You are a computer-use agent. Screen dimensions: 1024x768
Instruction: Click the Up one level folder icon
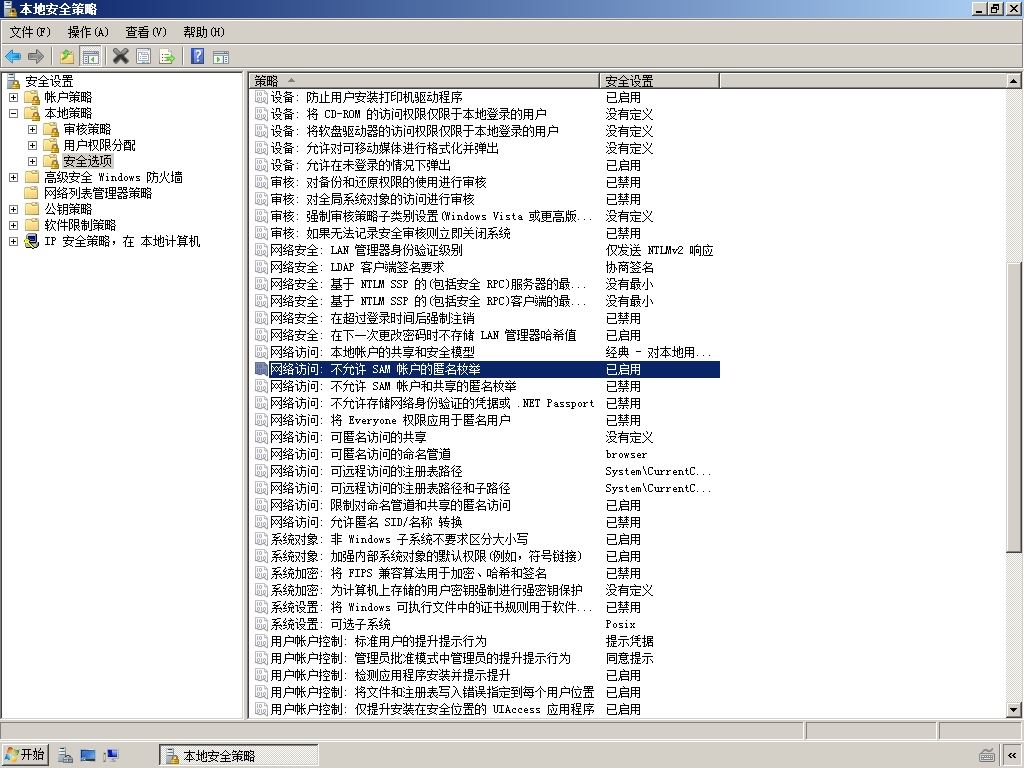click(x=67, y=56)
